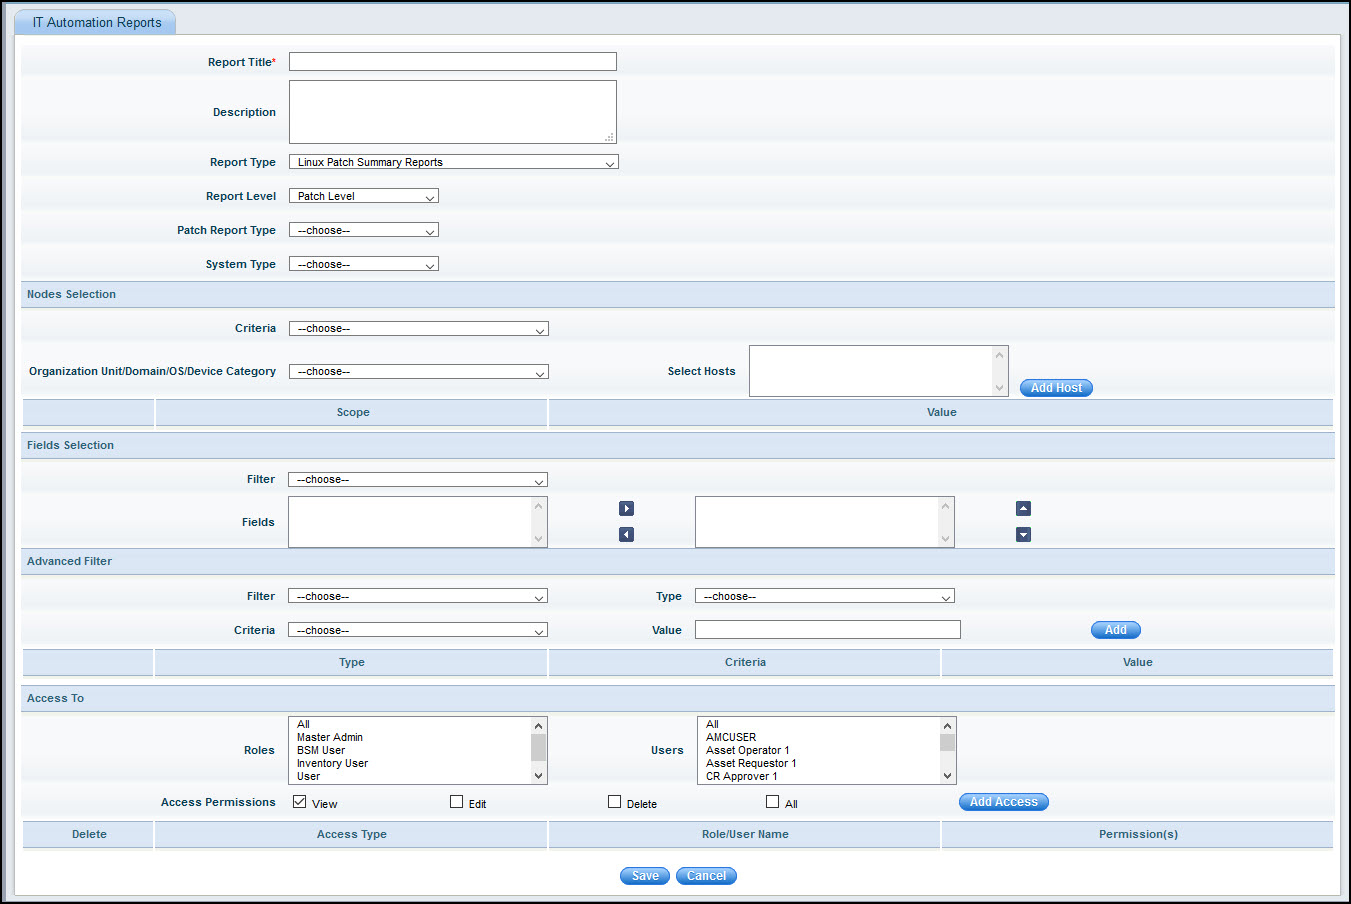Image resolution: width=1351 pixels, height=904 pixels.
Task: Check the Delete access permission
Action: click(x=615, y=802)
